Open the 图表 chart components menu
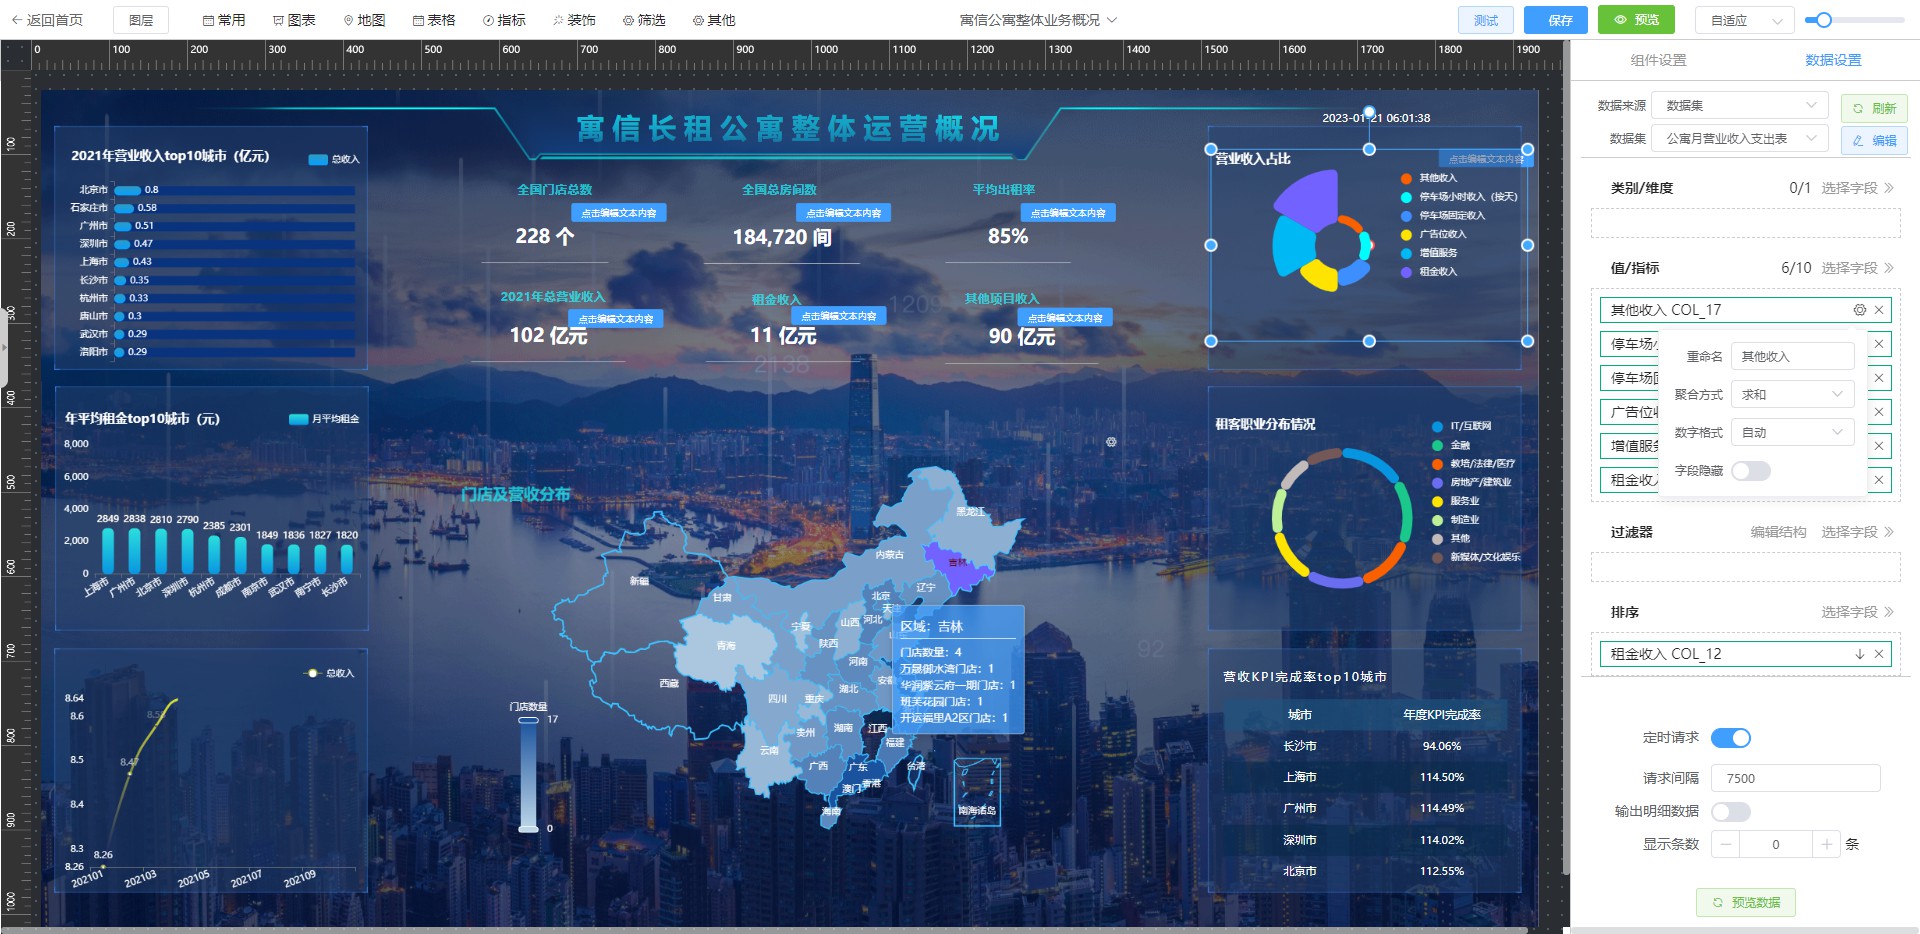Viewport: 1920px width, 934px height. point(294,20)
